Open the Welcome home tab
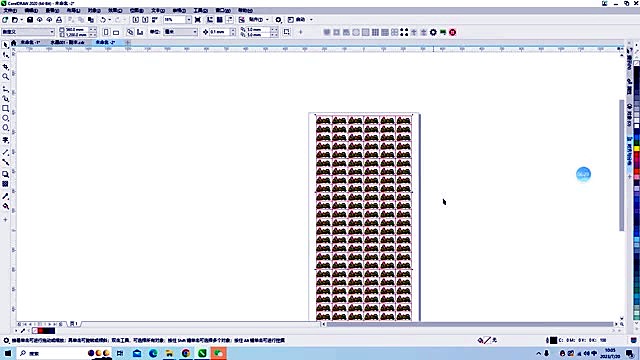Screen dimensions: 640x360 tap(14, 42)
